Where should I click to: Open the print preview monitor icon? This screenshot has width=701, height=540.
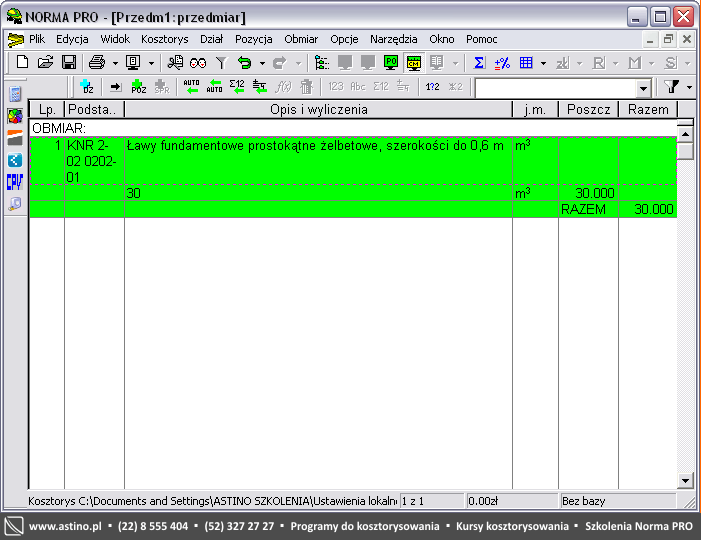tap(133, 62)
